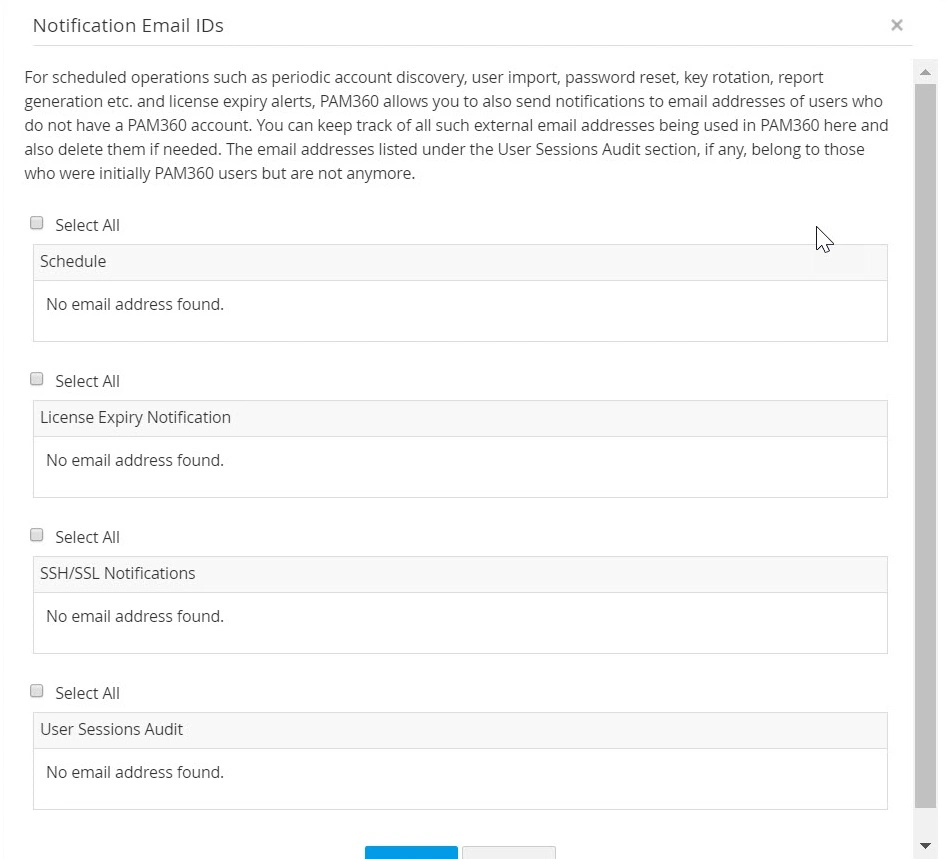Click the User Sessions Audit header
This screenshot has height=859, width=947.
[x=111, y=729]
